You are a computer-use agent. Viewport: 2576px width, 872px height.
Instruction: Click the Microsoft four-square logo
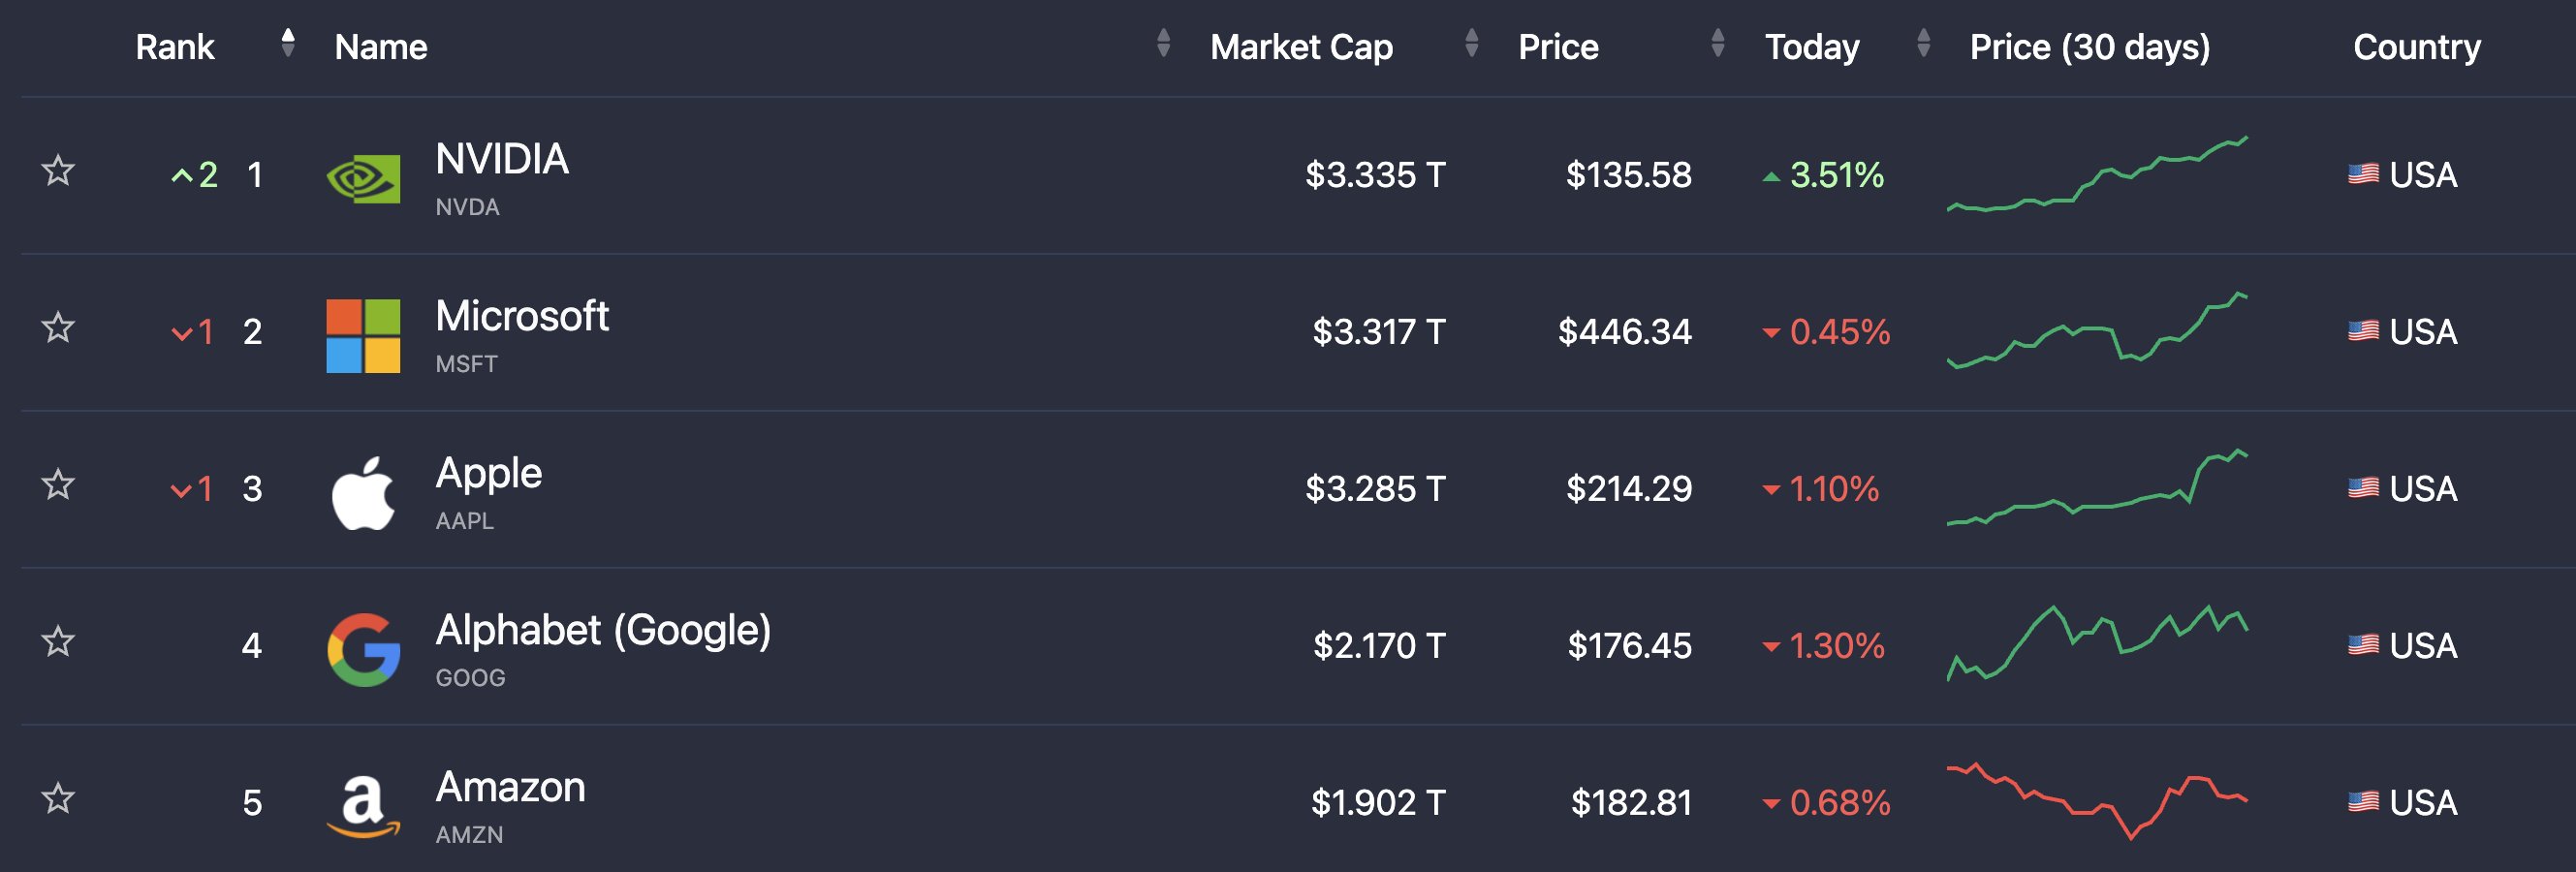[x=363, y=336]
